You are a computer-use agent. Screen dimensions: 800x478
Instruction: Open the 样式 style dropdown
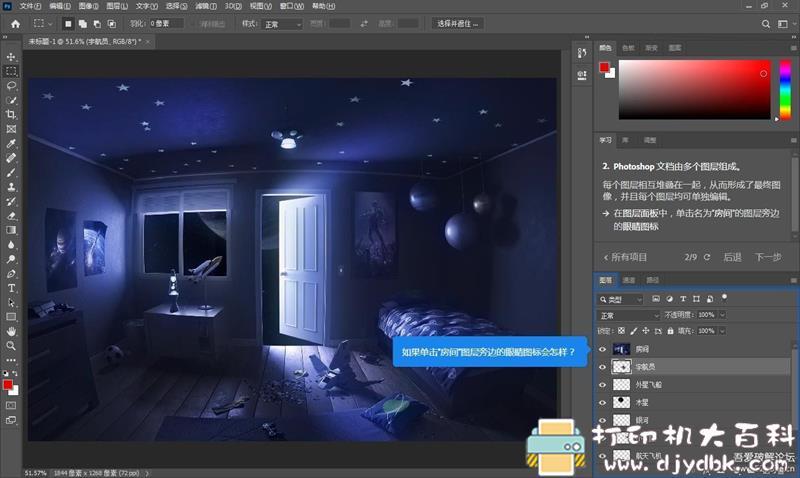pyautogui.click(x=283, y=24)
